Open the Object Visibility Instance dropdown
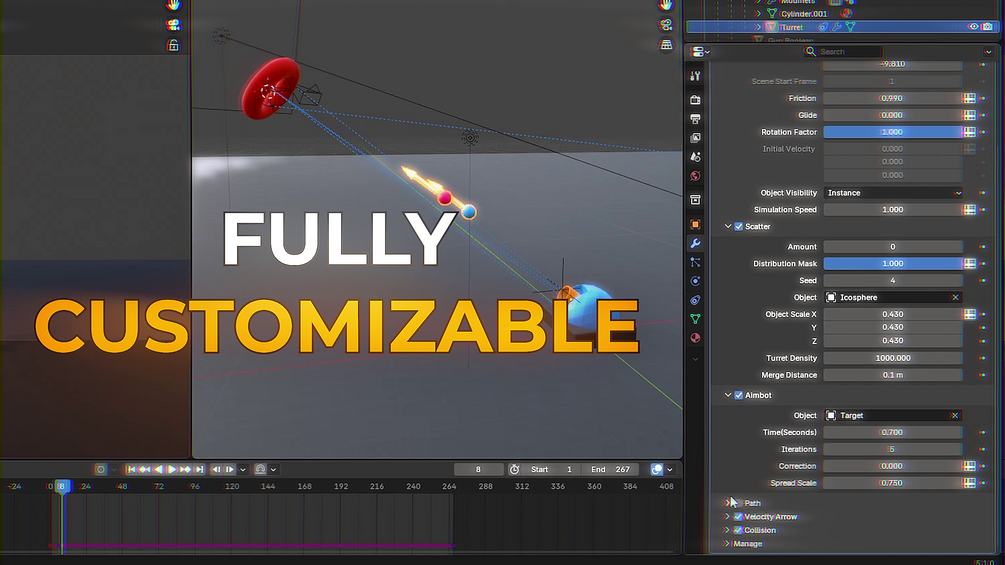This screenshot has height=565, width=1005. (893, 193)
